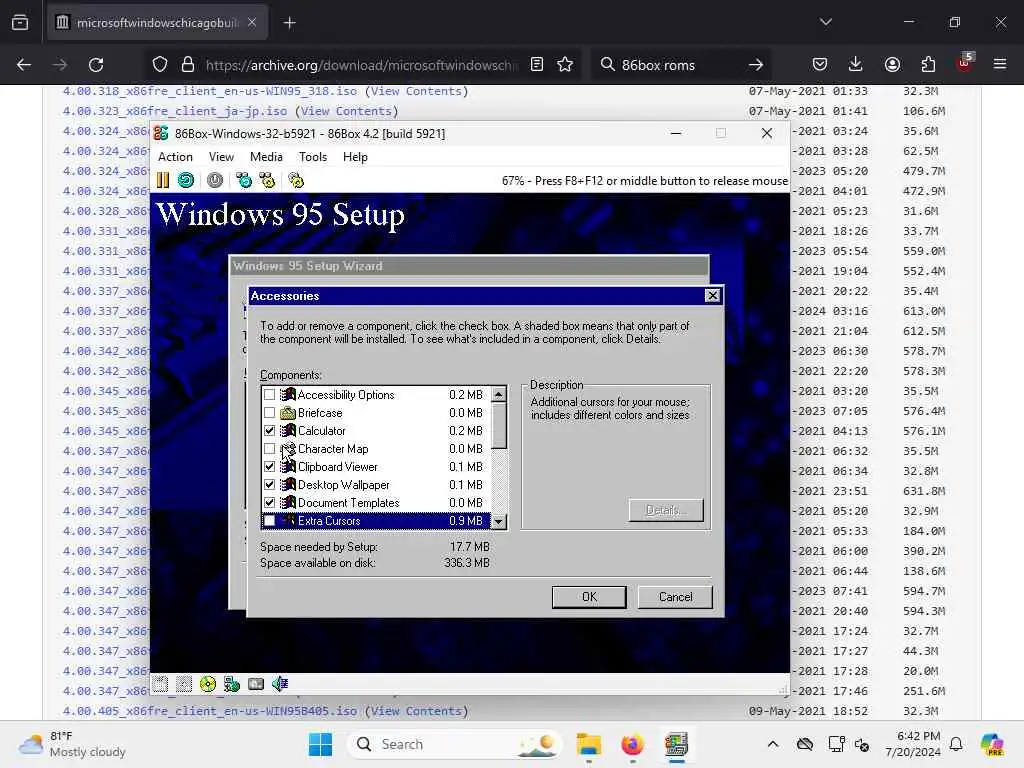This screenshot has width=1024, height=768.
Task: Uncheck the Calculator component checkbox
Action: point(269,430)
